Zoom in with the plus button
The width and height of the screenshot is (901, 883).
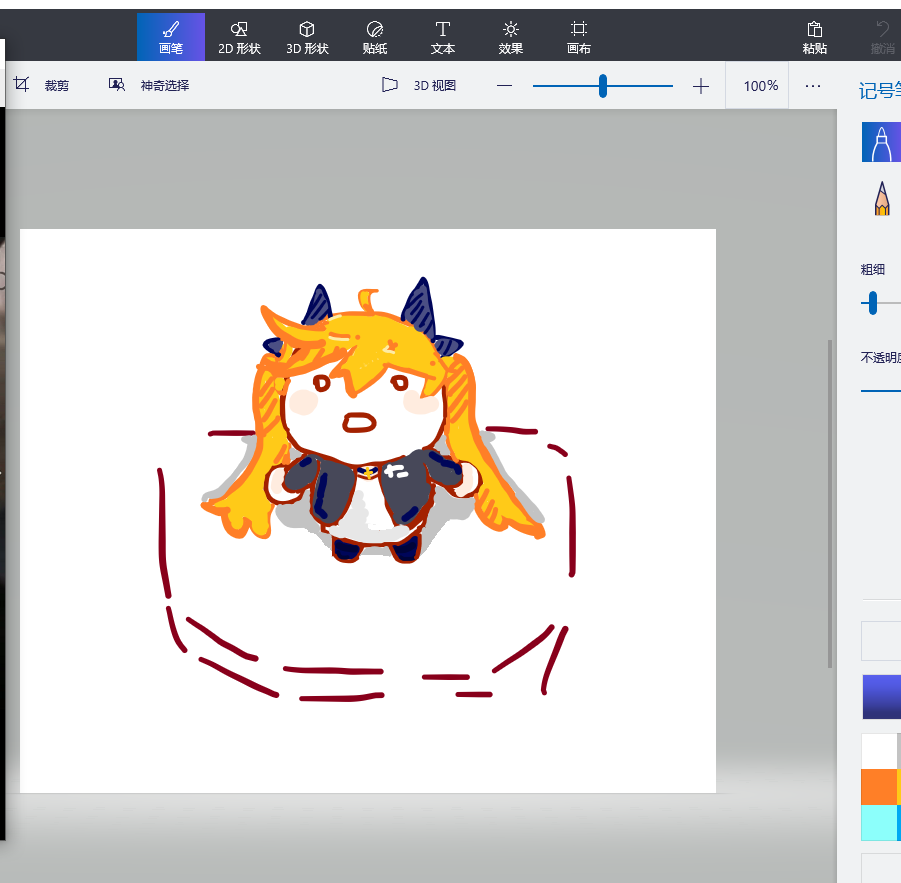pos(701,87)
